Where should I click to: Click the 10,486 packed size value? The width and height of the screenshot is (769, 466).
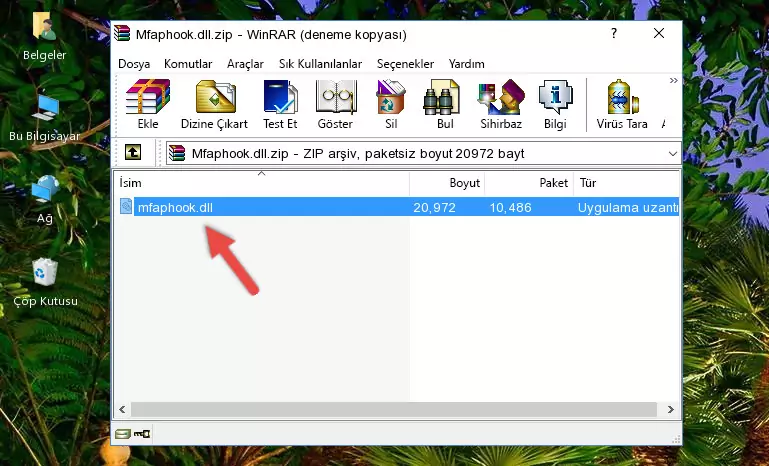click(510, 207)
